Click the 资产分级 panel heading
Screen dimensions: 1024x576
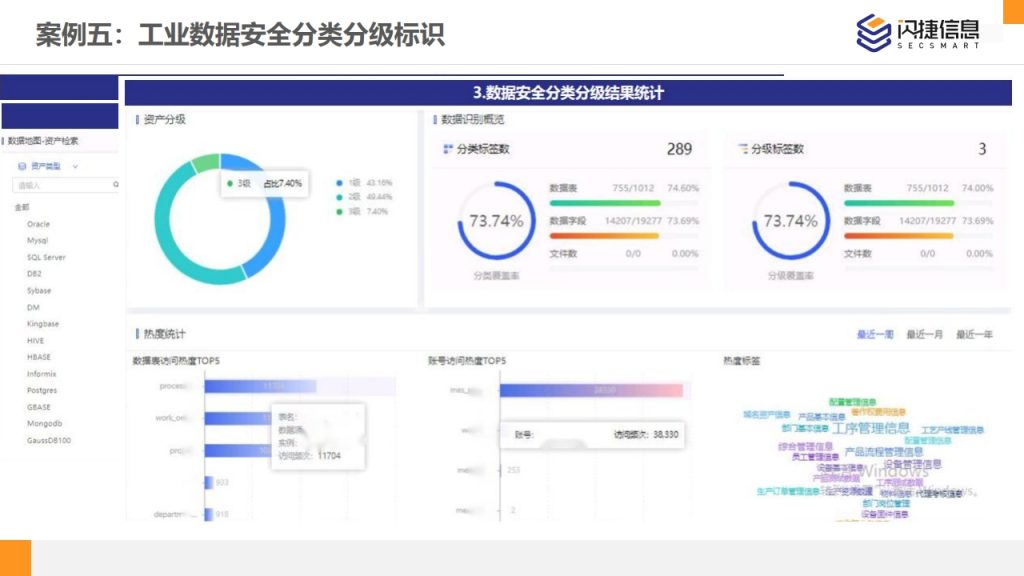pos(164,120)
